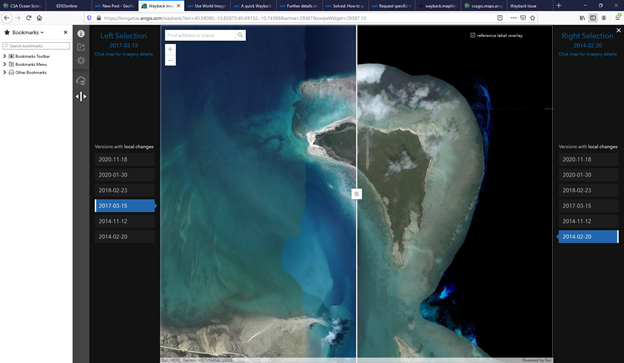Close the swipe panel with X

pos(618,30)
